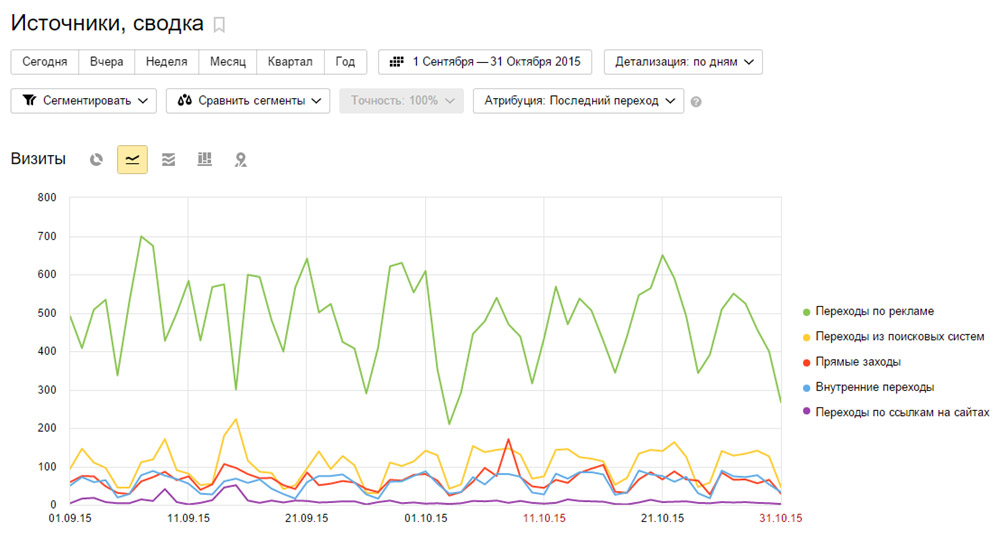Expand the Атрибуция: Последний переход dropdown
The image size is (1000, 544).
(577, 100)
